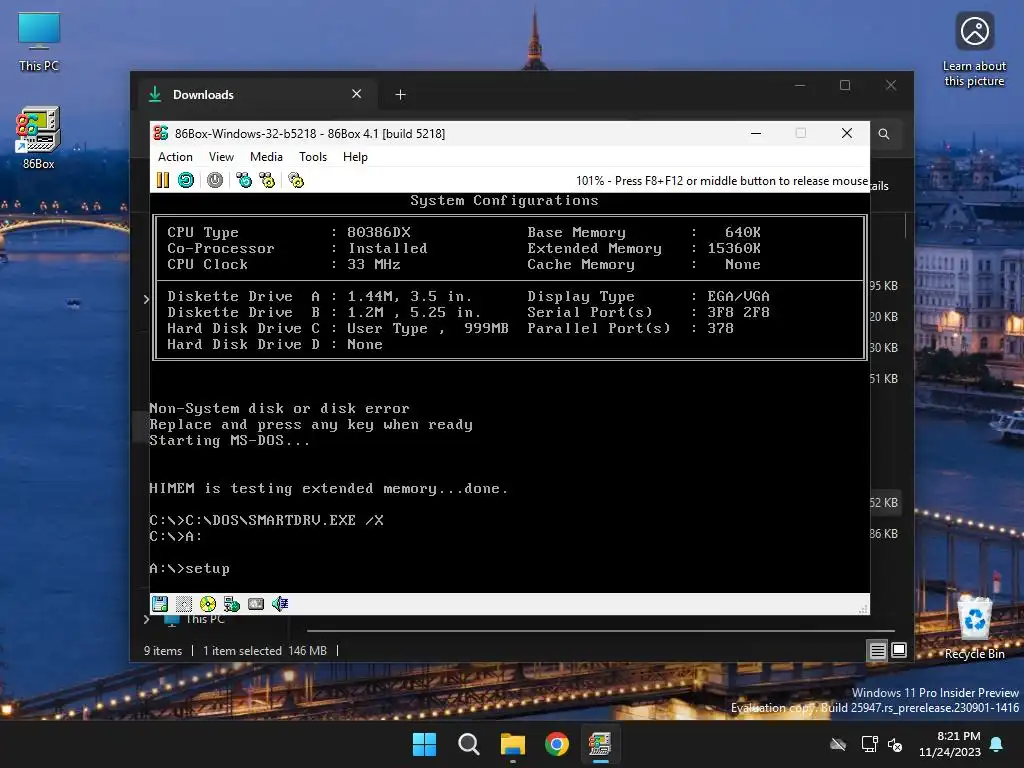Click the 86Box window title icon
The width and height of the screenshot is (1024, 768).
pyautogui.click(x=161, y=133)
